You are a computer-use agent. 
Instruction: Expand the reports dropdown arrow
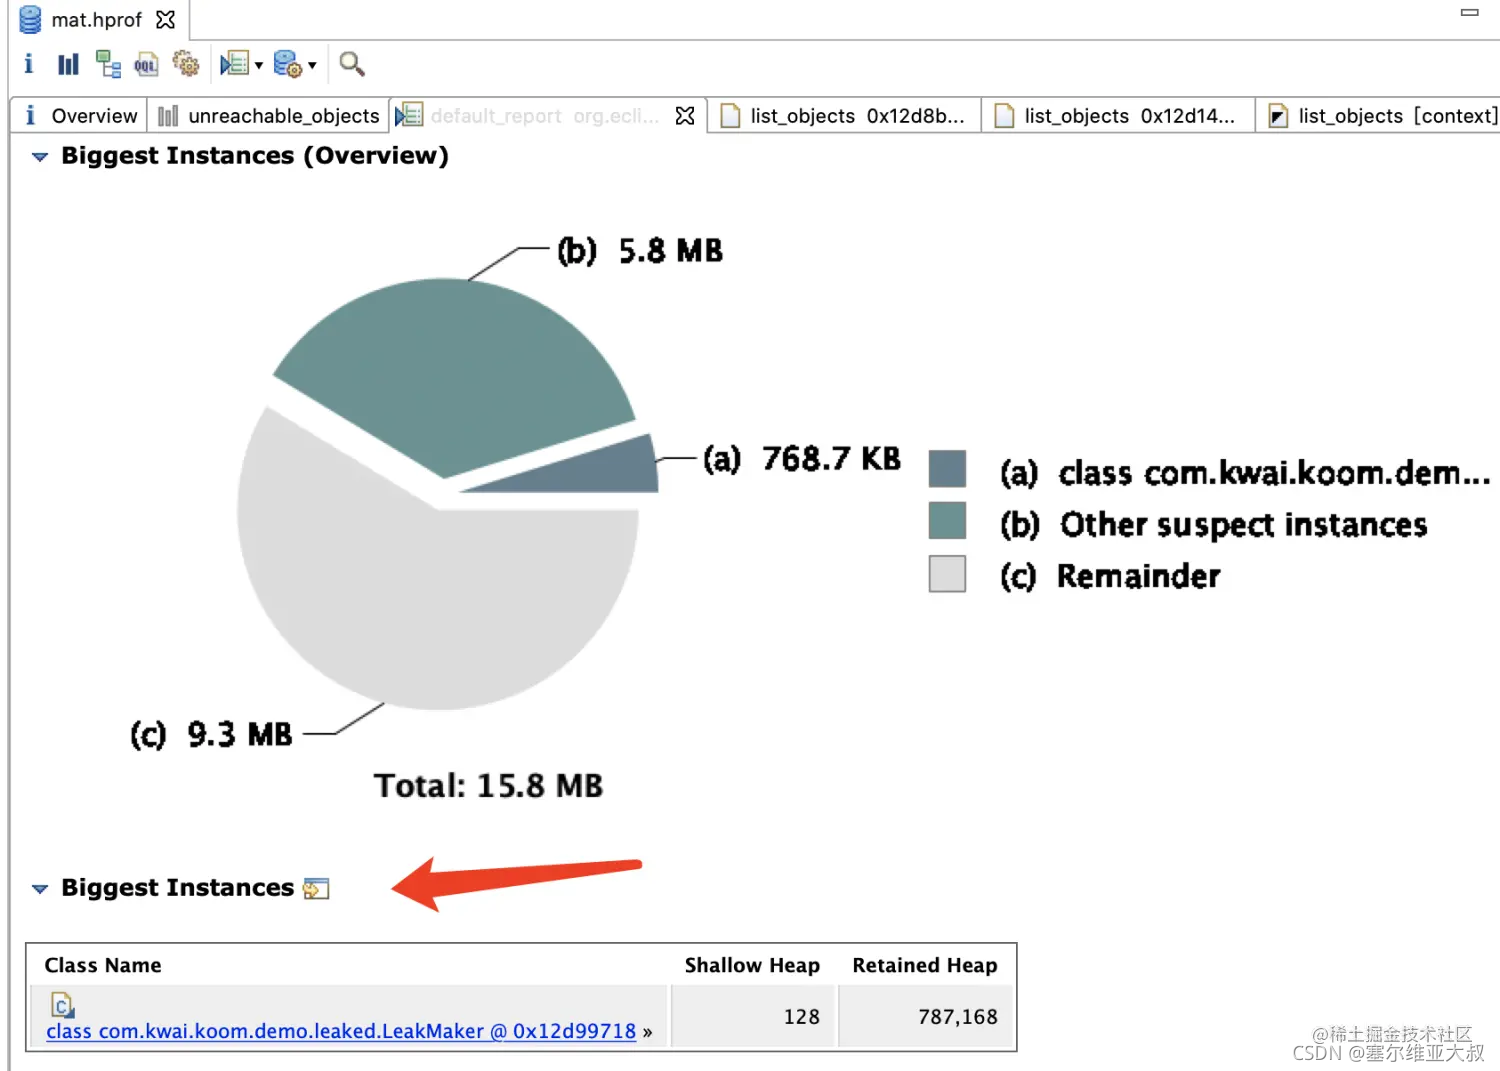tap(259, 65)
